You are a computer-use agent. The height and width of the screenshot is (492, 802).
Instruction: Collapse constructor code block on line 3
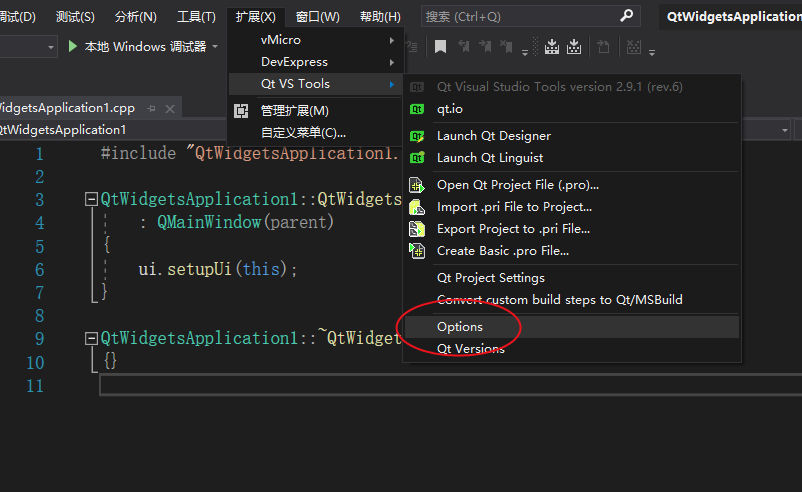91,199
